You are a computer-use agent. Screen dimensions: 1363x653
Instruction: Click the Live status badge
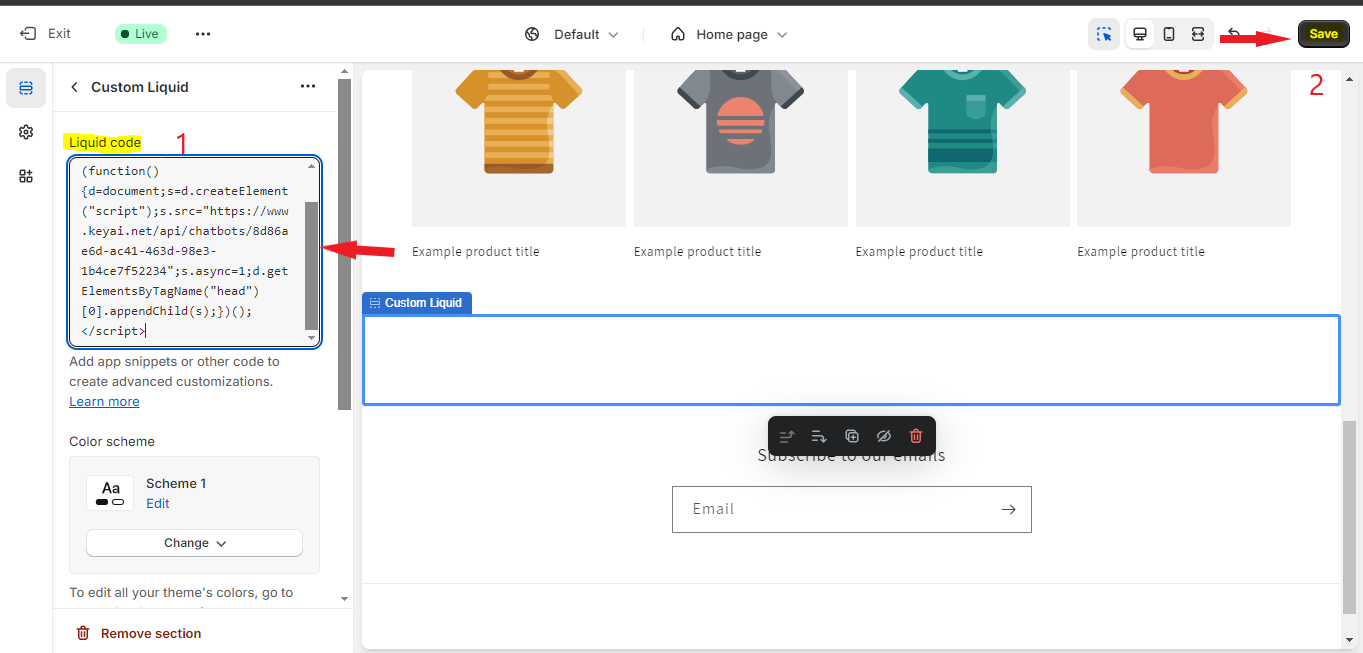click(140, 34)
